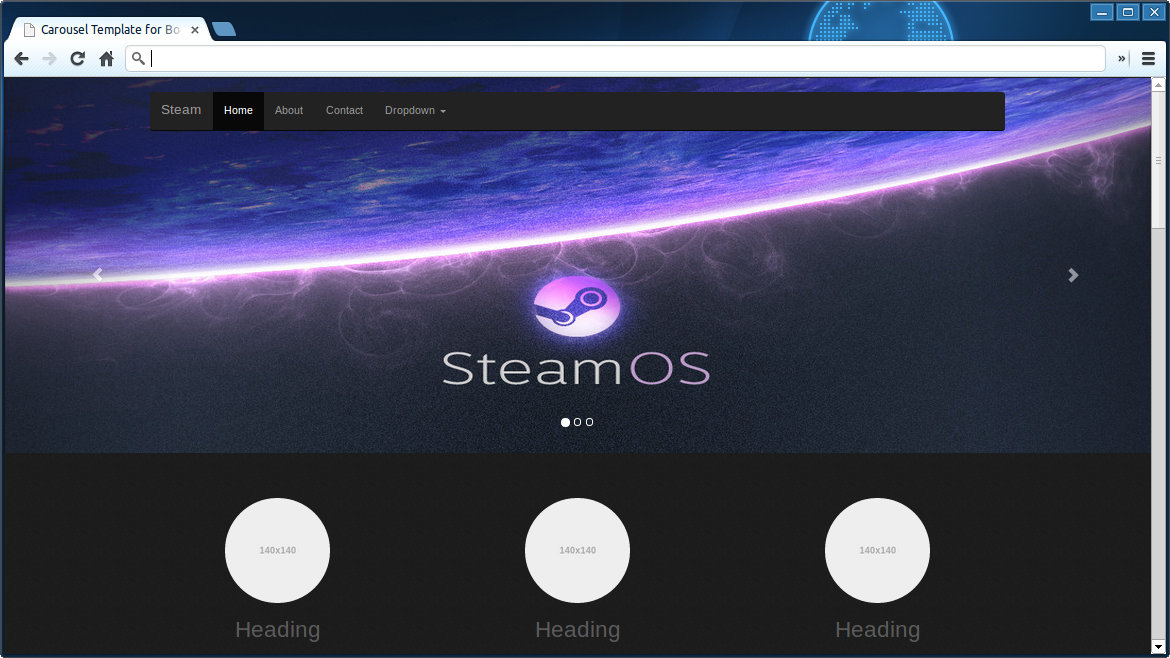The width and height of the screenshot is (1170, 658).
Task: Click the browser forward arrow
Action: 49,59
